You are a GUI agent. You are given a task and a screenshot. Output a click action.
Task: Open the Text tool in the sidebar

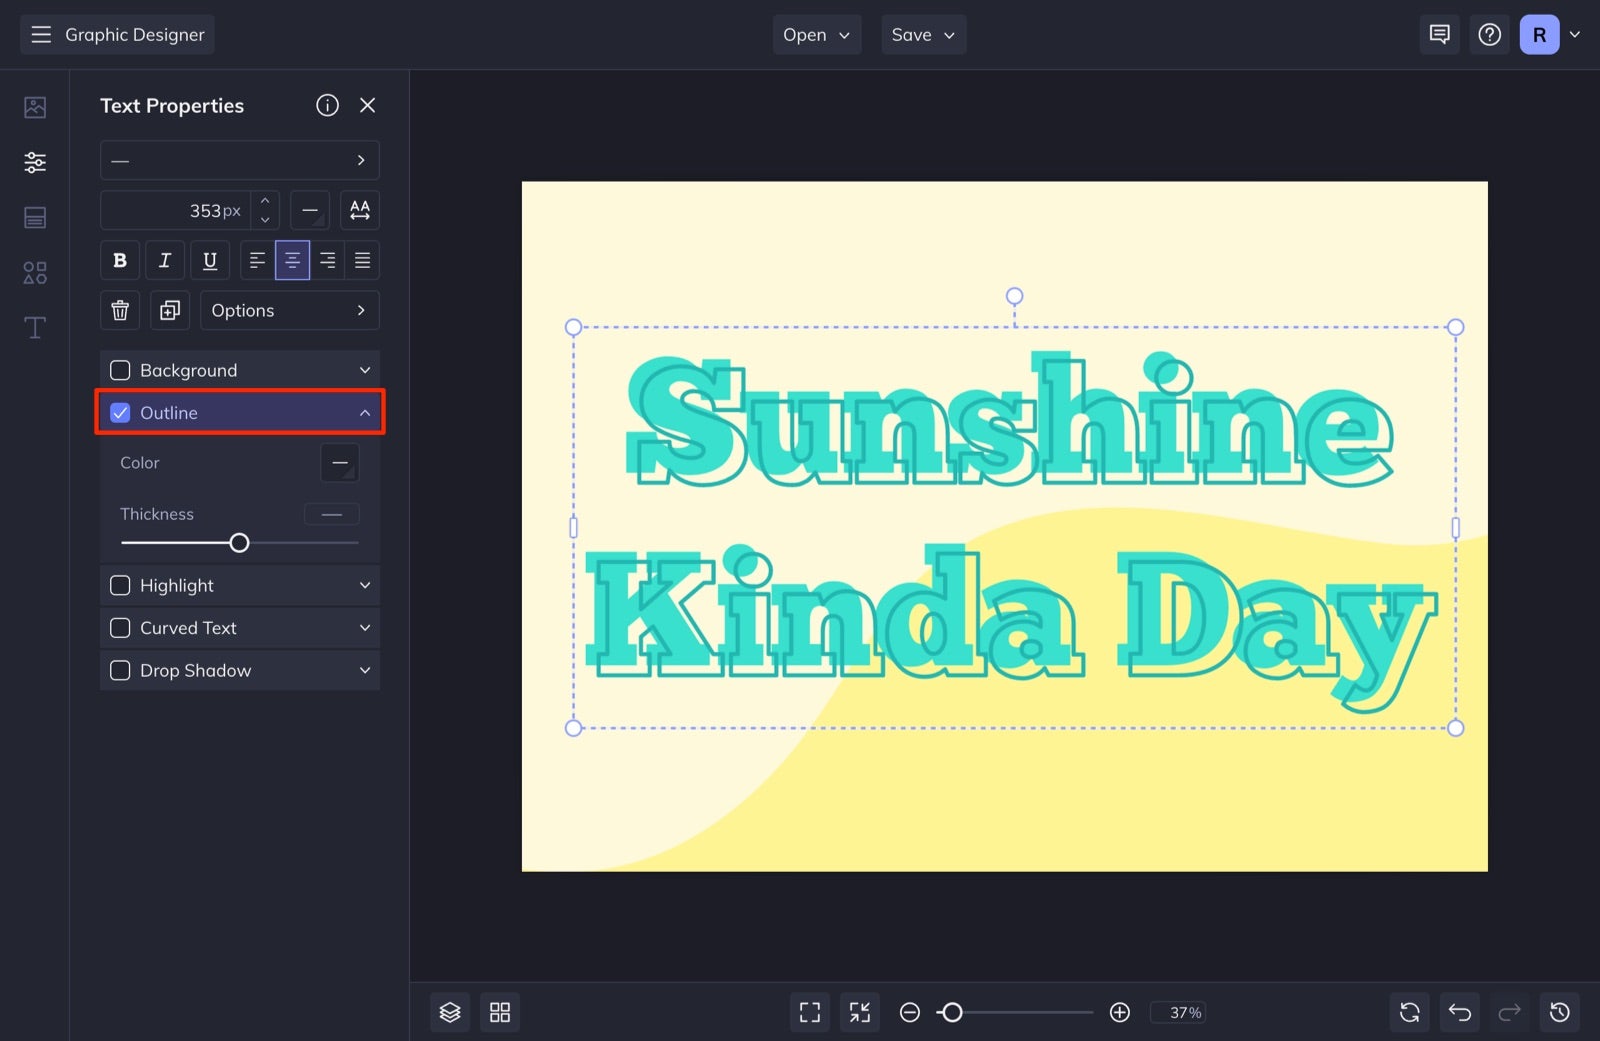click(x=34, y=327)
